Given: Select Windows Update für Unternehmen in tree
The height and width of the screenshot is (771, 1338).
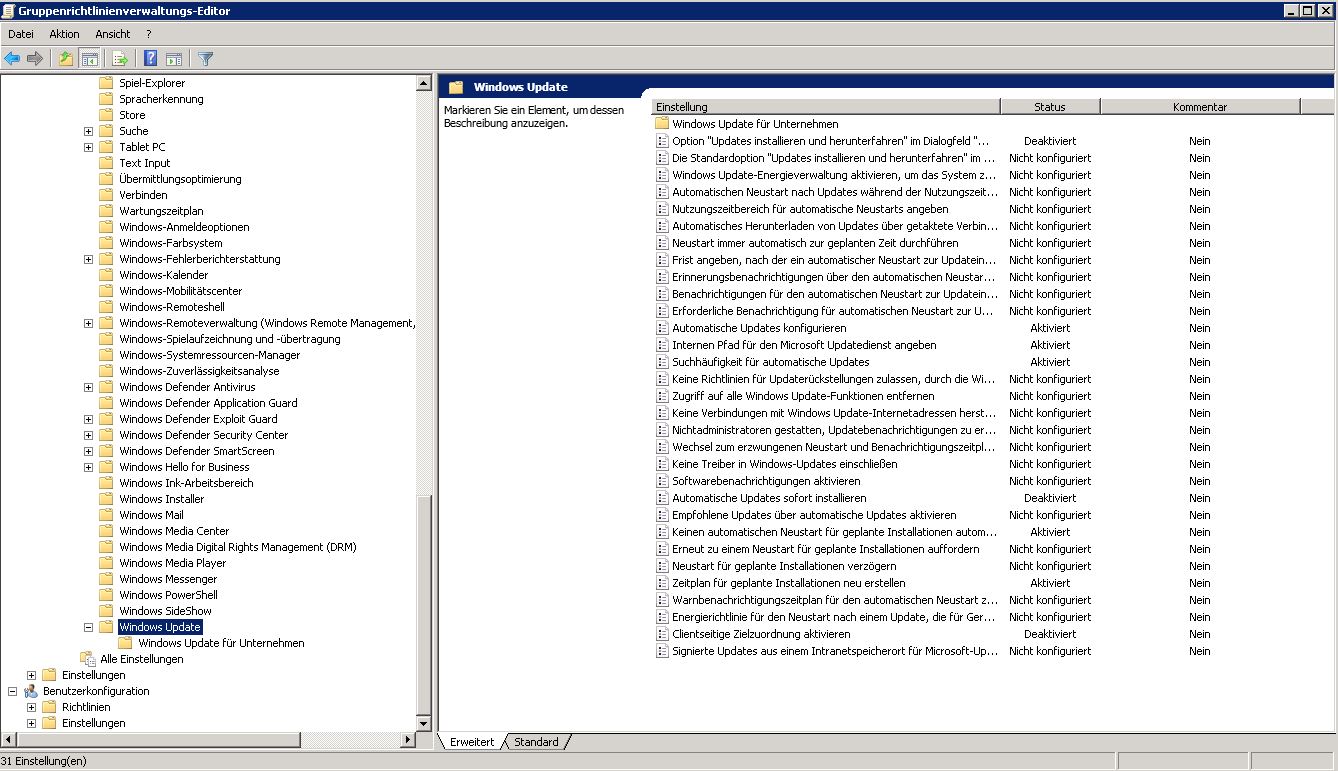Looking at the screenshot, I should click(221, 643).
